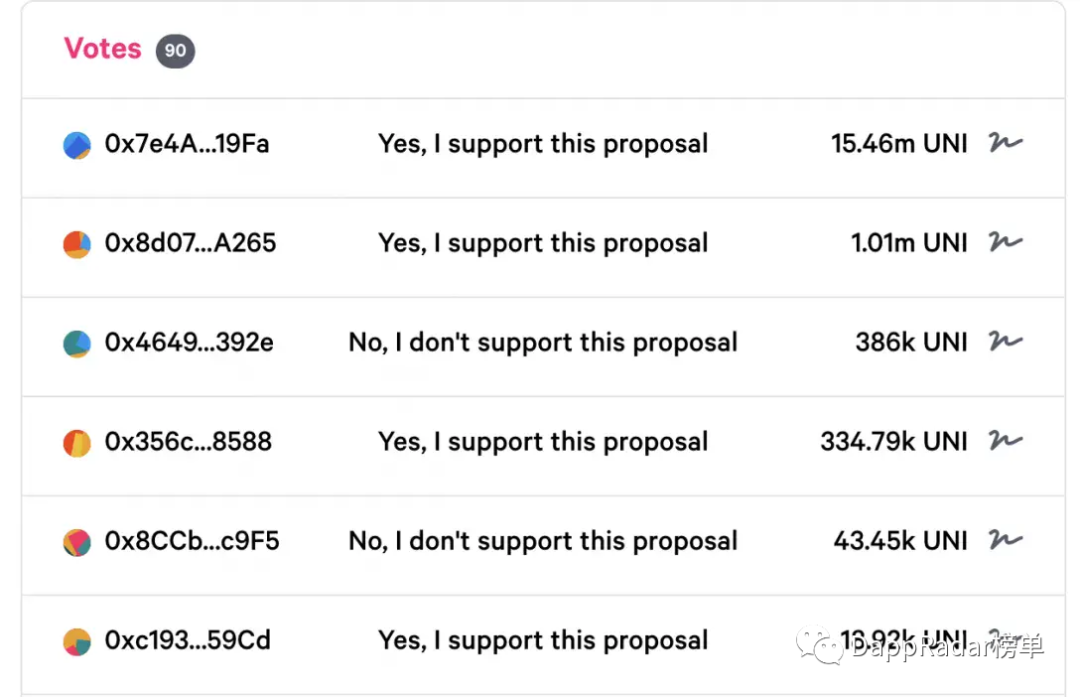This screenshot has width=1080, height=697.
Task: Click avatar of voter 0x7e4A...19Fa
Action: 77,146
